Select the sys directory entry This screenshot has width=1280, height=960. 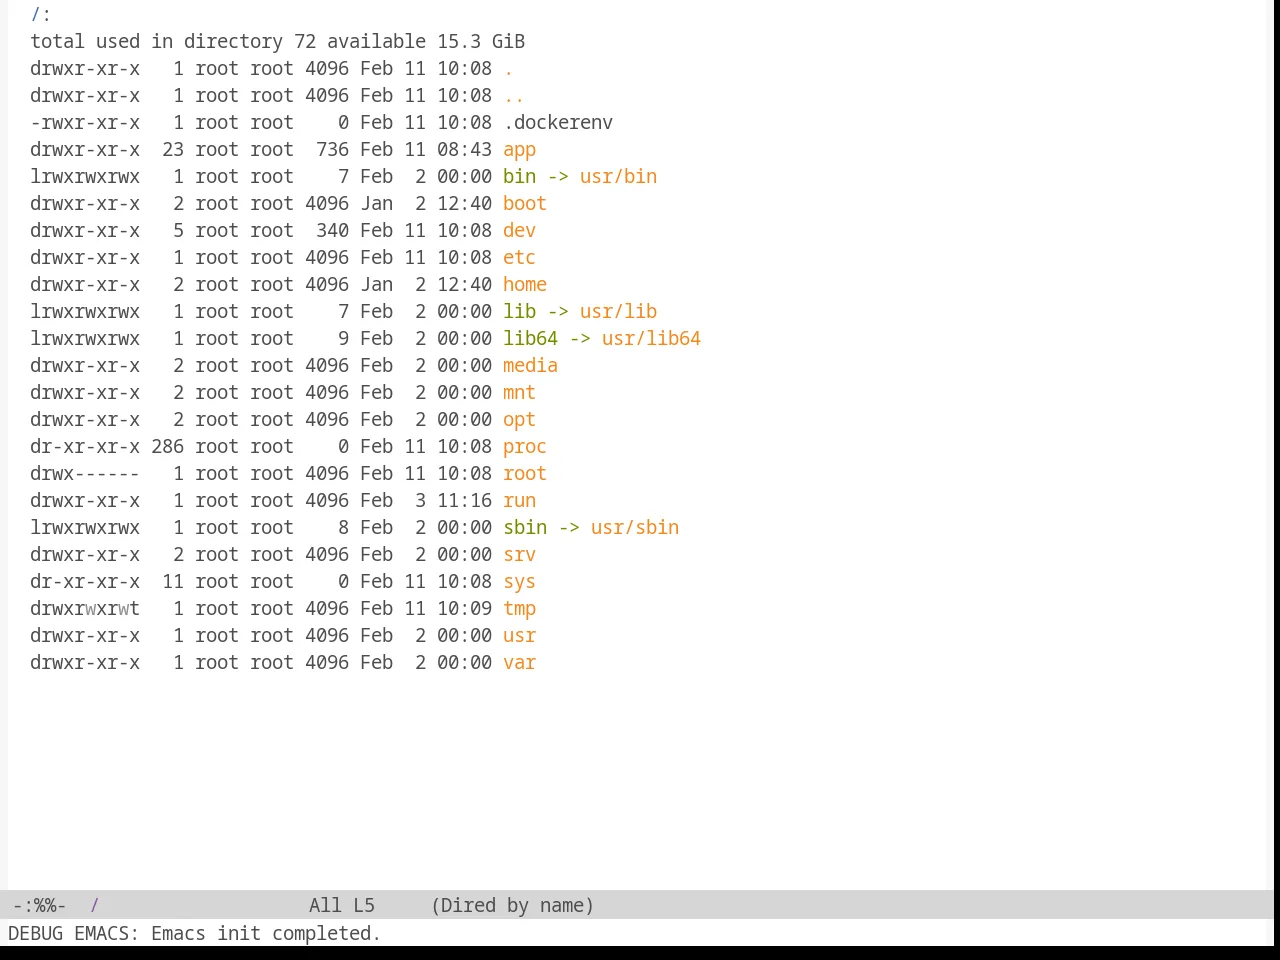point(519,582)
